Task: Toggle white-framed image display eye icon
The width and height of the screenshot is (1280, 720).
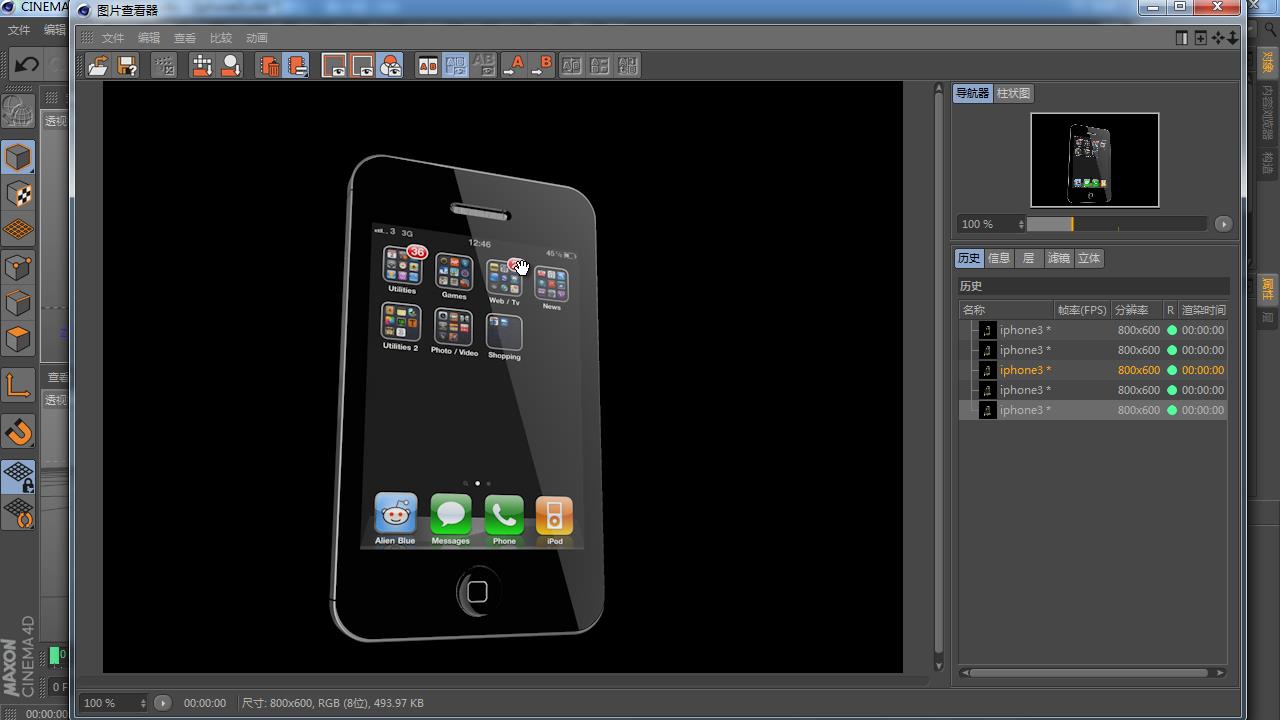Action: [x=334, y=66]
